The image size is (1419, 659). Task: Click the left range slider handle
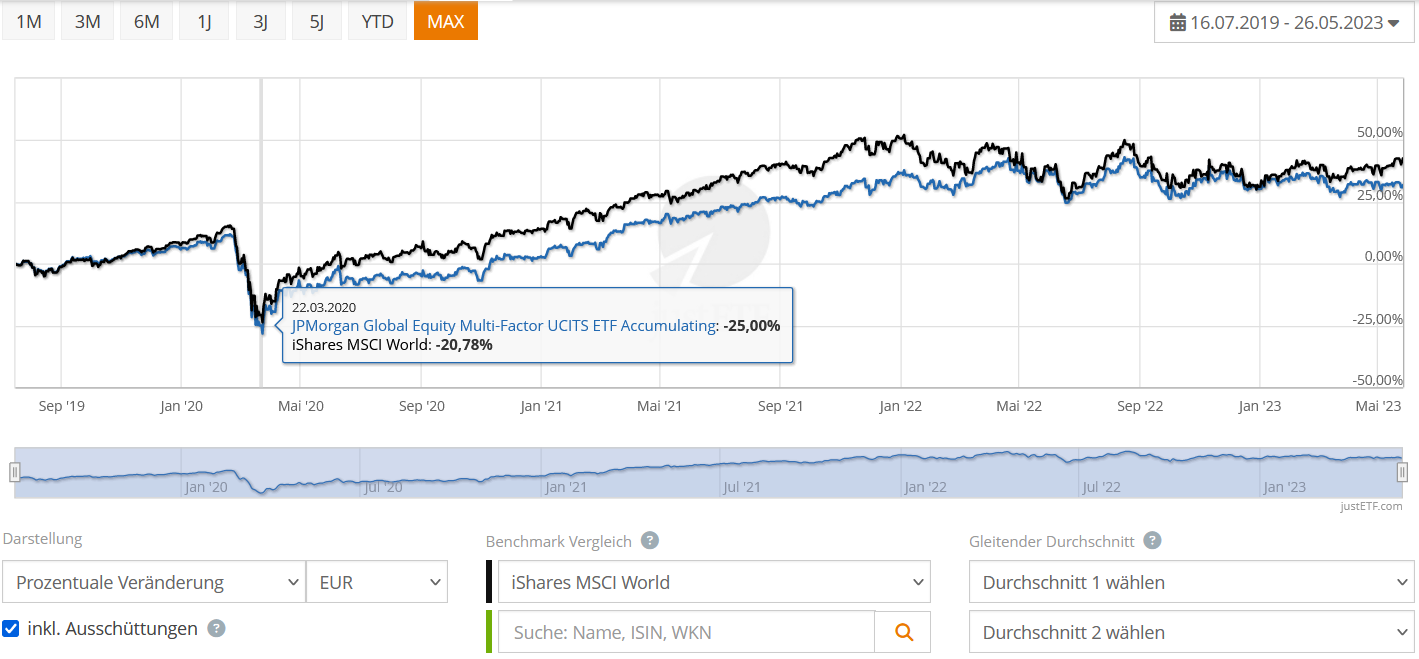(15, 472)
